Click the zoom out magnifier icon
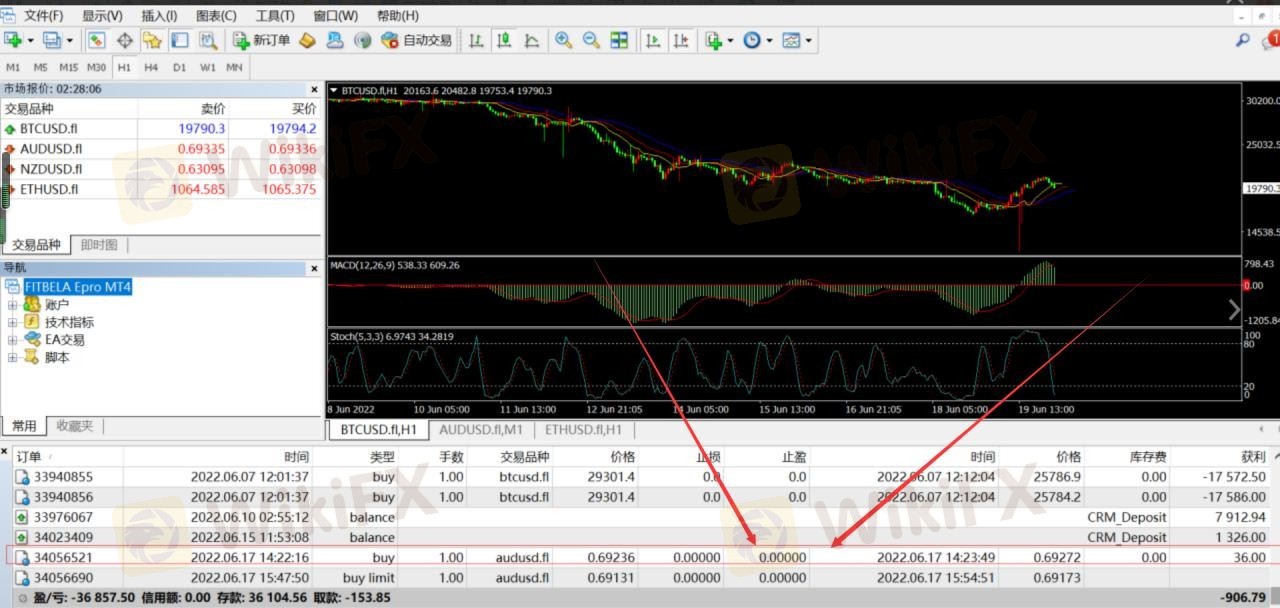Image resolution: width=1280 pixels, height=608 pixels. click(x=591, y=40)
